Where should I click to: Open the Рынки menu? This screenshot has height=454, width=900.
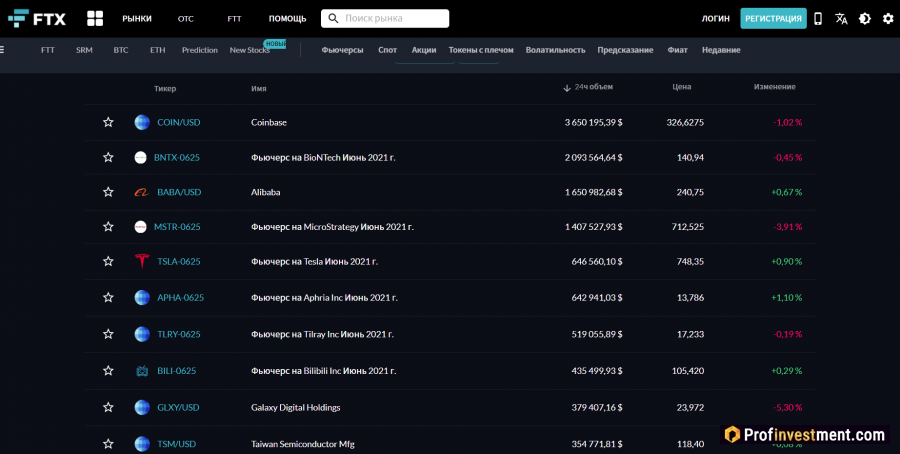point(137,18)
